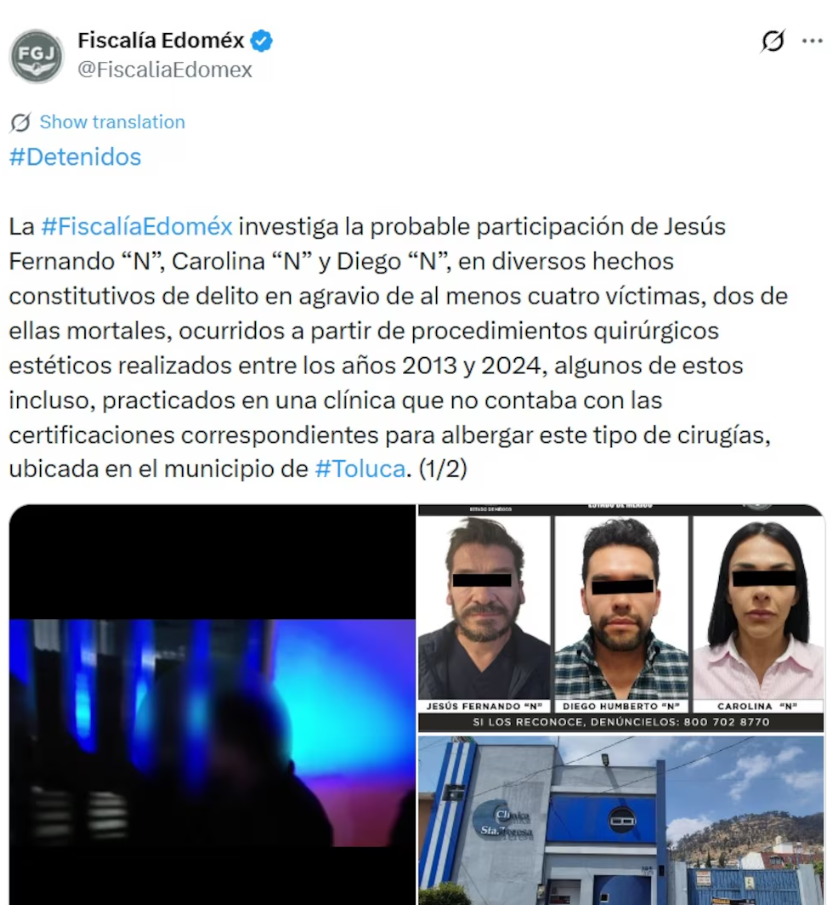Open the Grok icon at top right
The height and width of the screenshot is (905, 831).
coord(773,41)
